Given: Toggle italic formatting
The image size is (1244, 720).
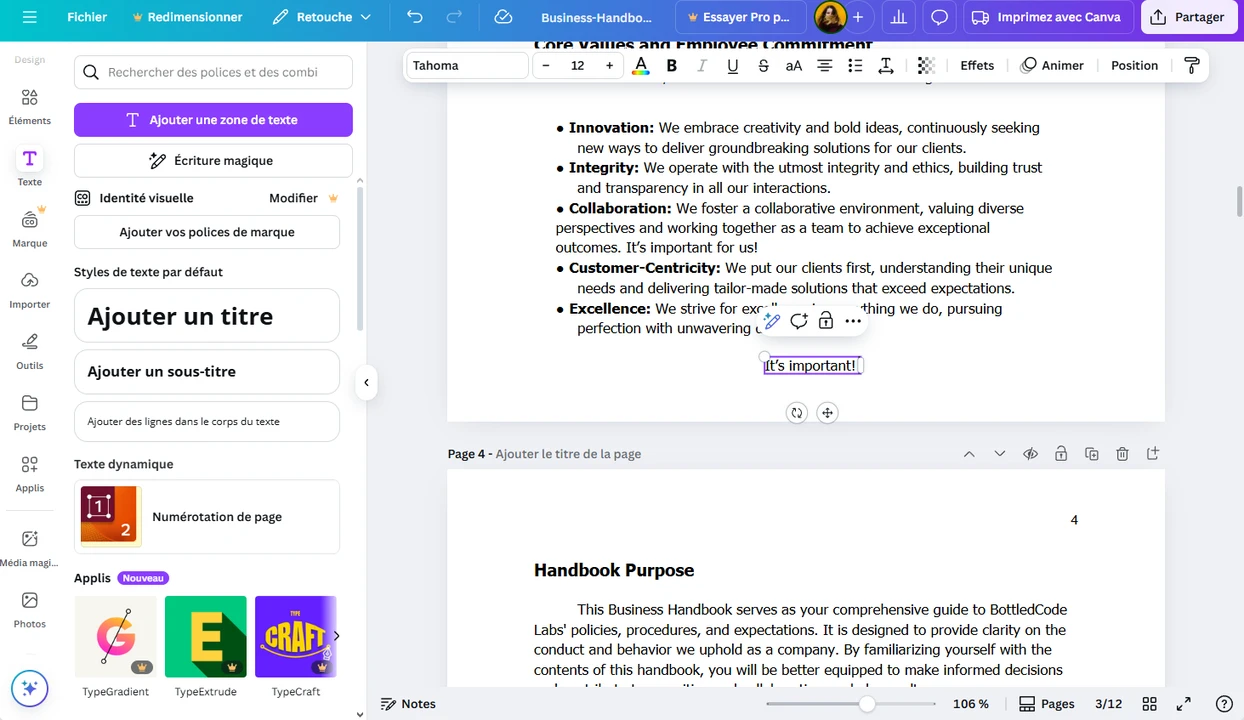Looking at the screenshot, I should [702, 66].
